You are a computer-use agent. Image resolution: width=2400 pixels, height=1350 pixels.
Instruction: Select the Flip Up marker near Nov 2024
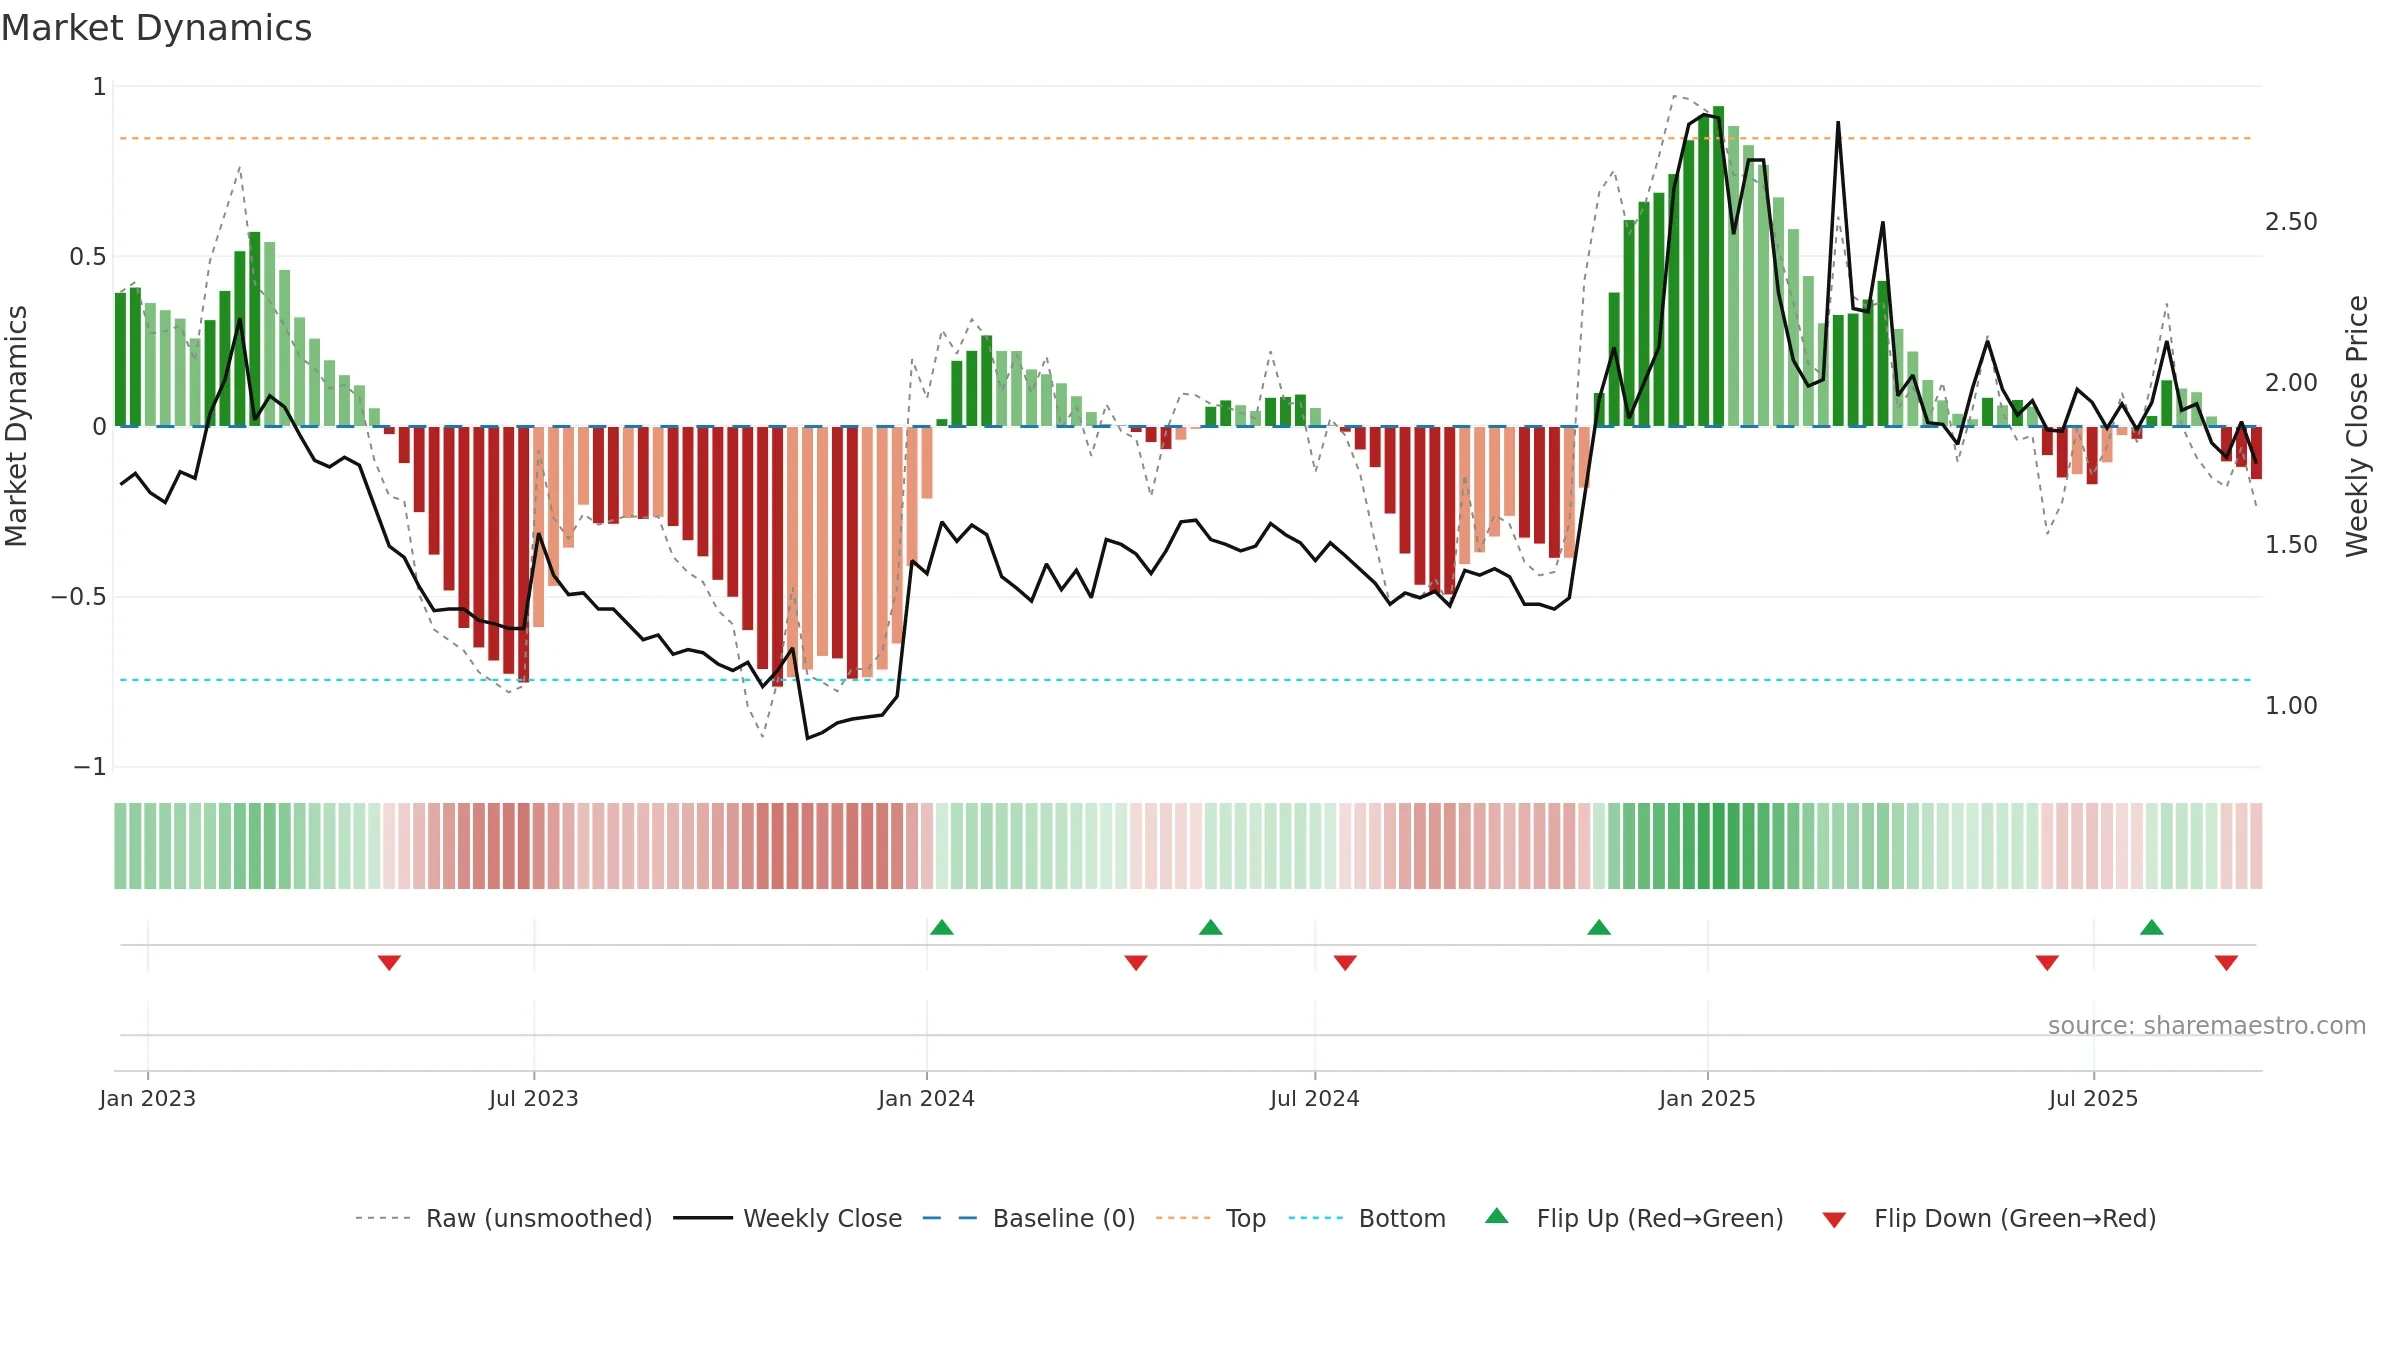tap(1599, 927)
